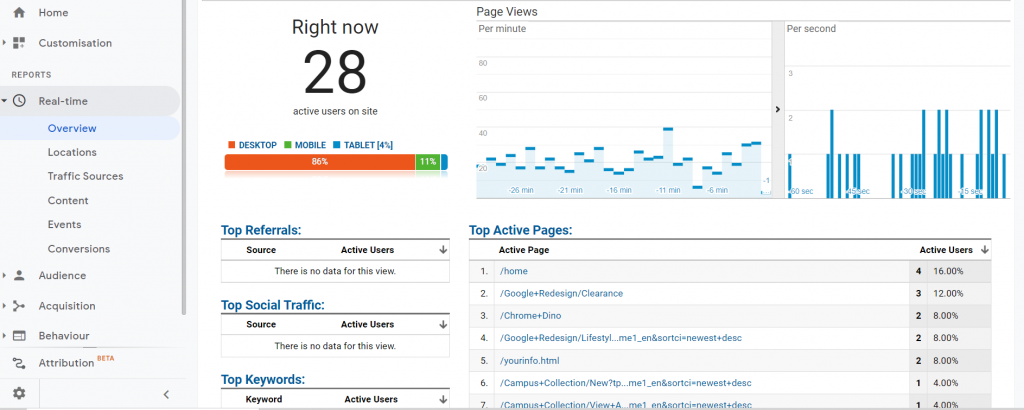This screenshot has width=1024, height=410.
Task: Open the Real-time Events report
Action: point(64,224)
